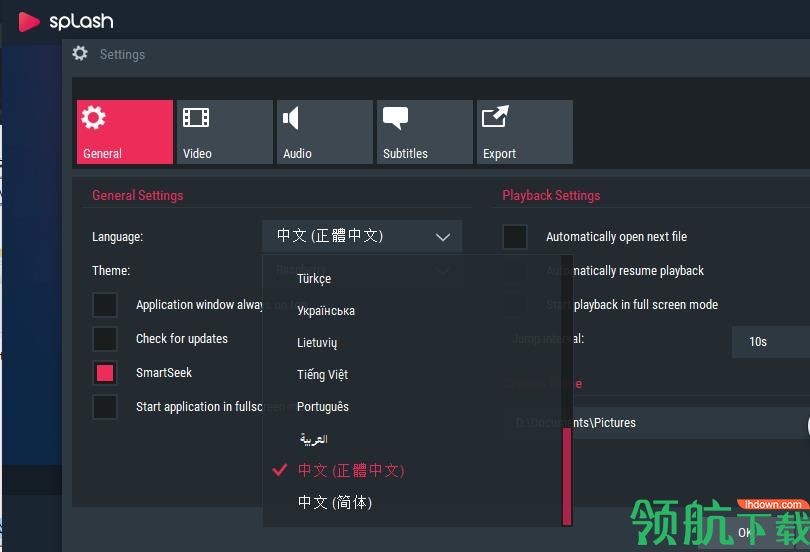Collapse the Language dropdown
This screenshot has width=810, height=552.
[362, 236]
